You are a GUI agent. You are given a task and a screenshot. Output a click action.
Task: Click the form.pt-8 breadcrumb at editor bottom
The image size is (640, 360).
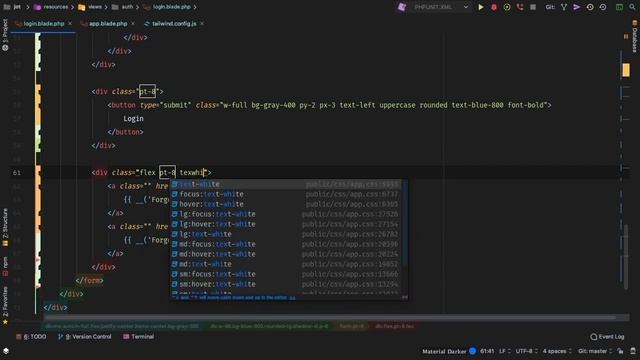(351, 326)
